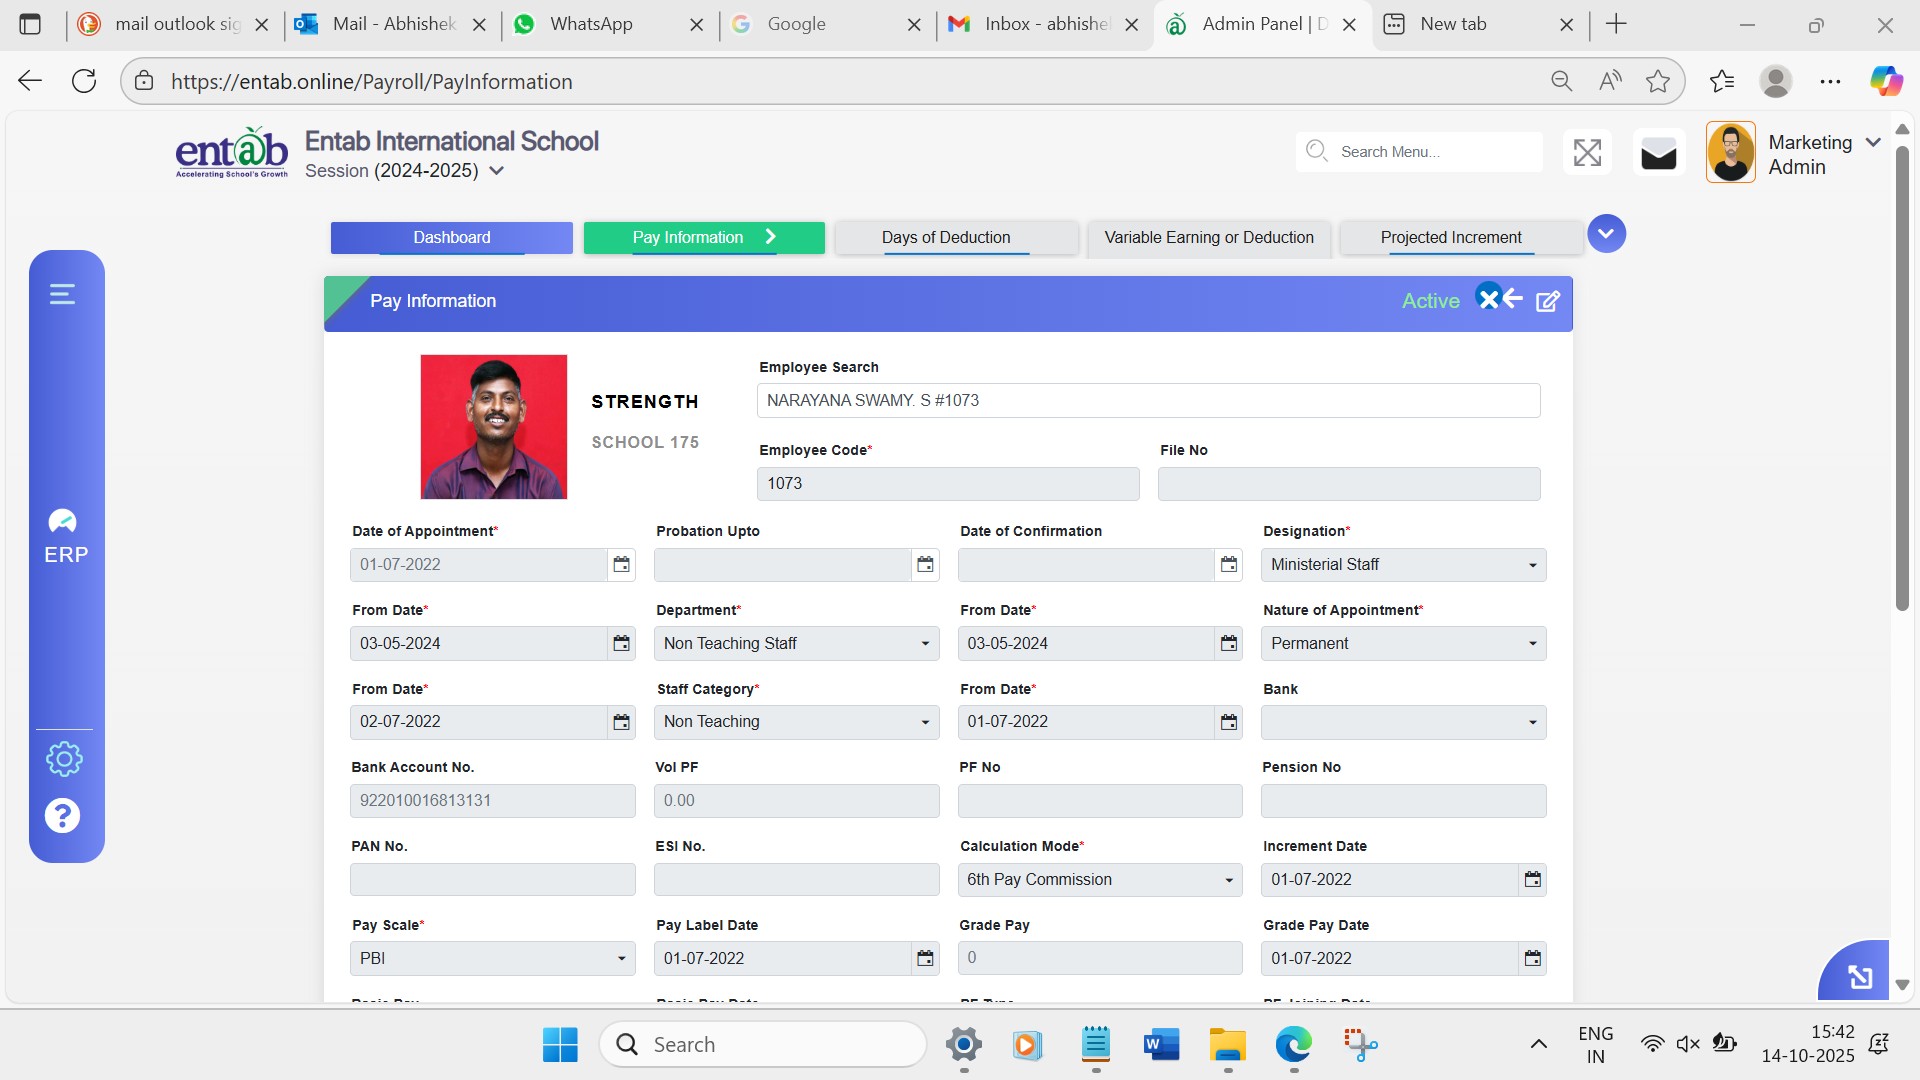
Task: Click the back arrow icon in Pay Information header
Action: click(x=1513, y=299)
